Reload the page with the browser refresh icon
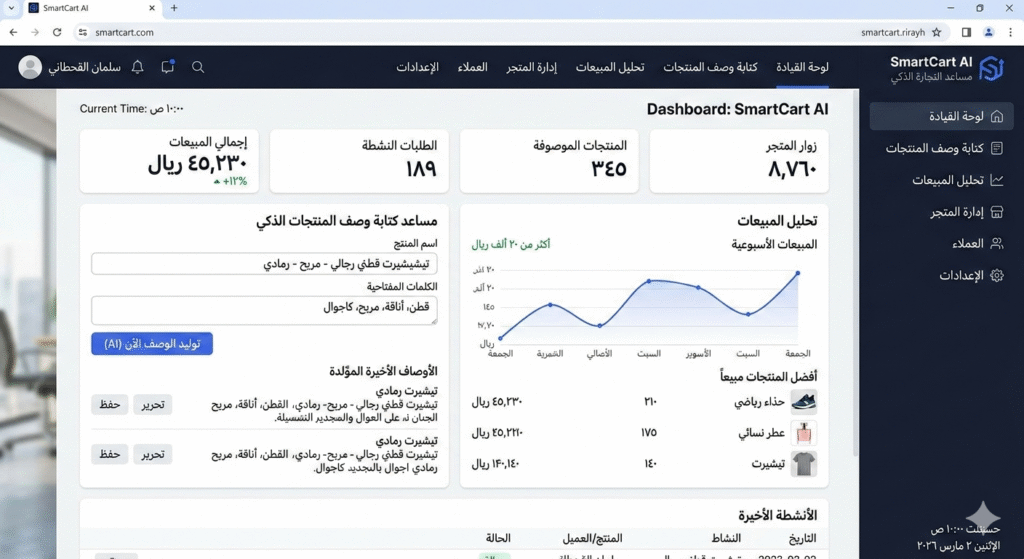 pos(57,32)
